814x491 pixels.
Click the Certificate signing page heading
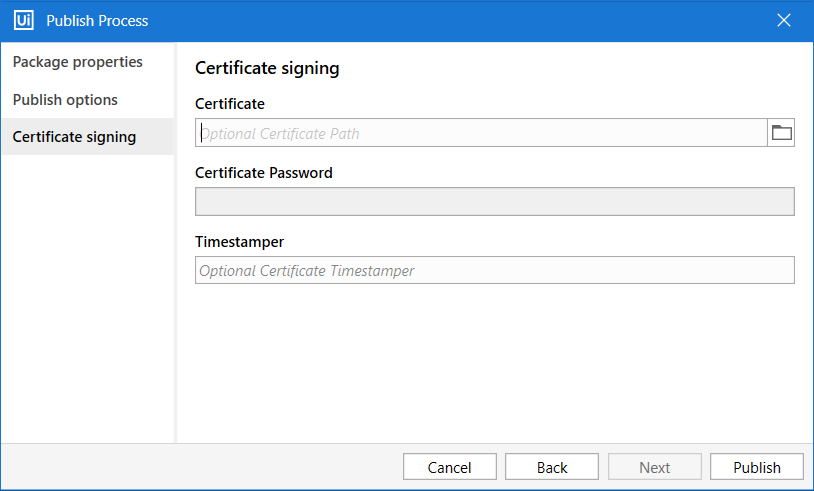tap(267, 68)
